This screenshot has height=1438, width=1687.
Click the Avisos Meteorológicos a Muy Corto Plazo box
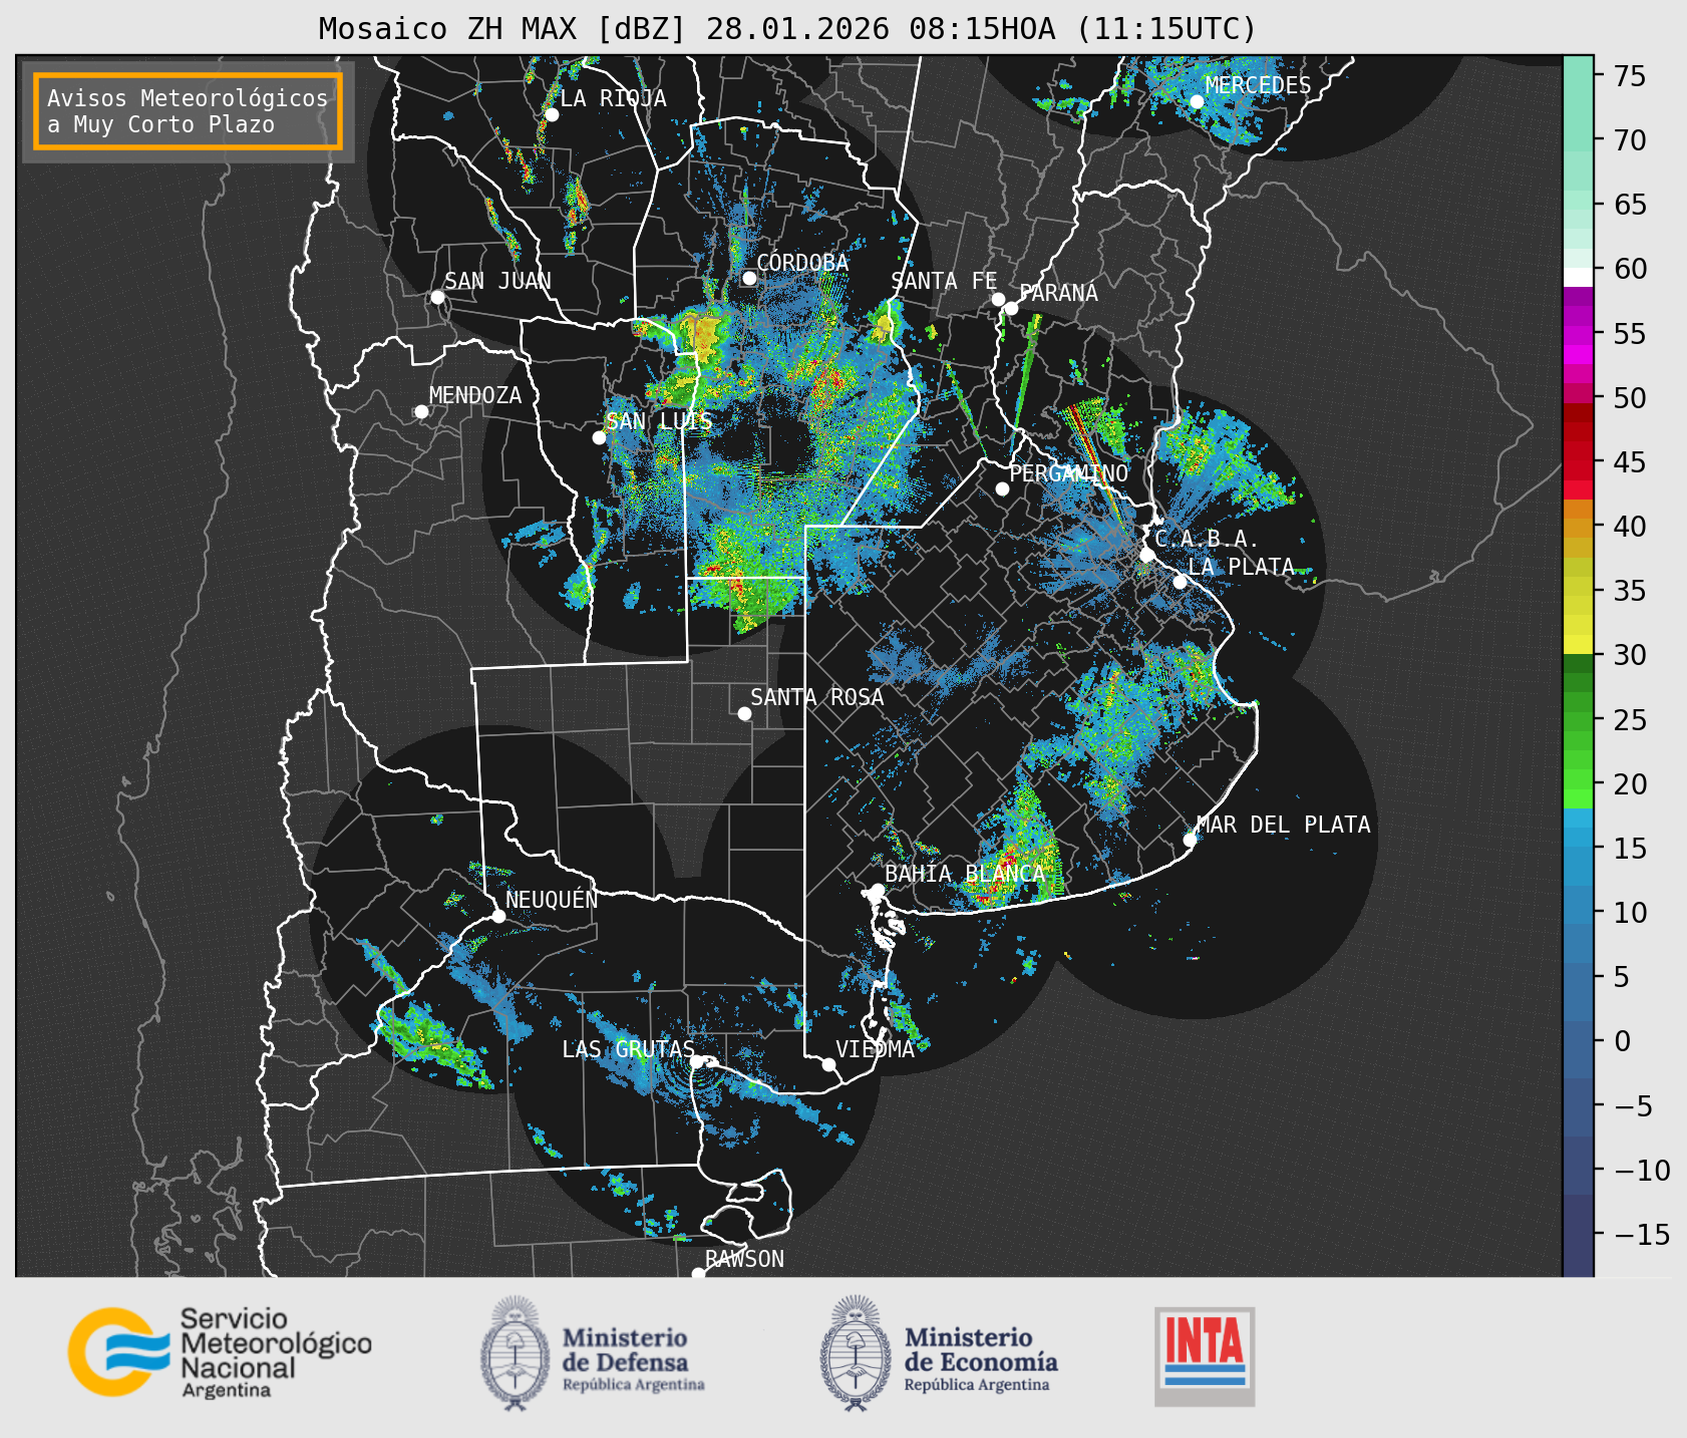click(x=188, y=111)
